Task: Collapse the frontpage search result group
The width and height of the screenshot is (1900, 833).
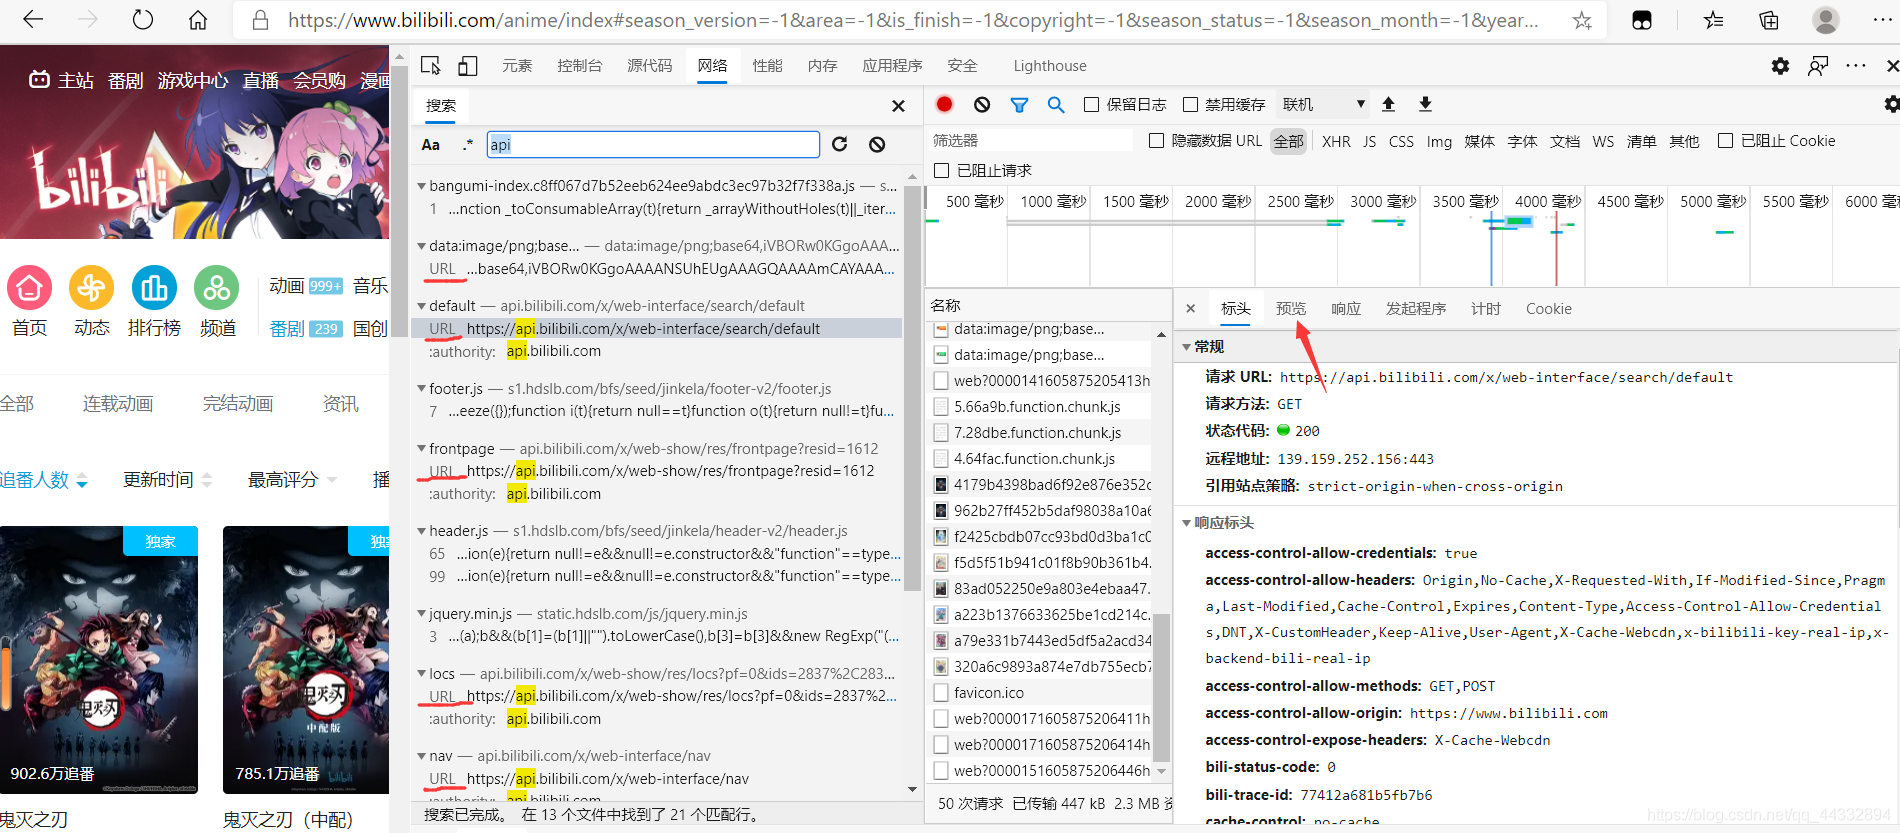Action: tap(422, 449)
